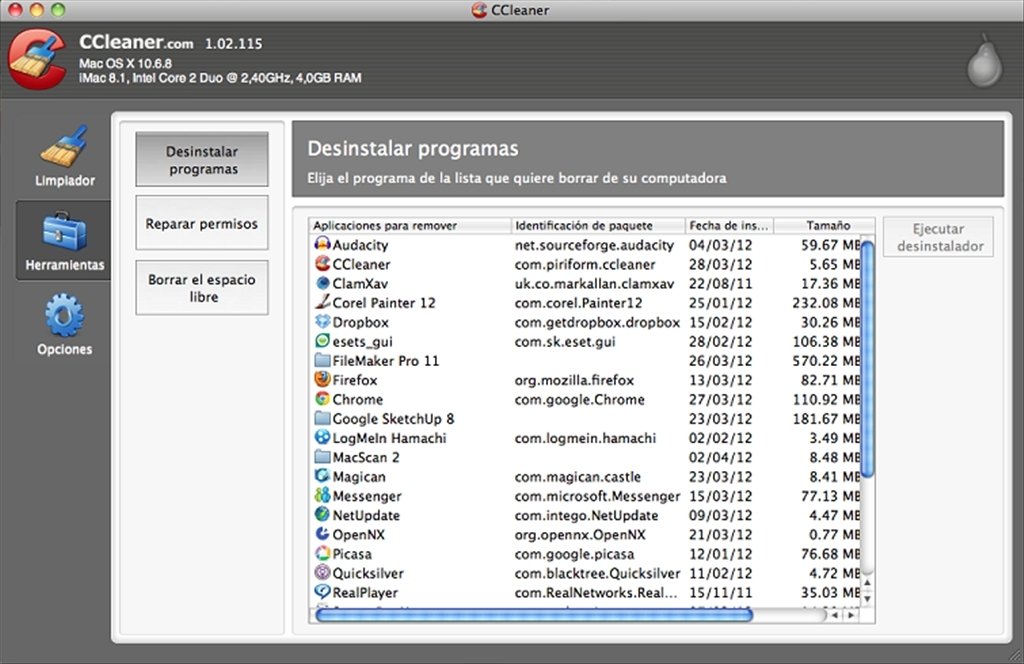Image resolution: width=1024 pixels, height=664 pixels.
Task: Click the Firefox app icon
Action: click(322, 379)
